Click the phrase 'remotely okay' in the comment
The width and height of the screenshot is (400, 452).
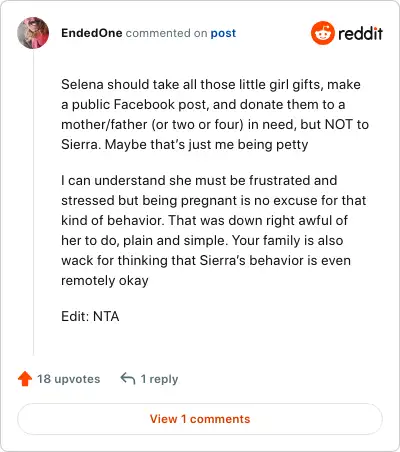pos(105,281)
